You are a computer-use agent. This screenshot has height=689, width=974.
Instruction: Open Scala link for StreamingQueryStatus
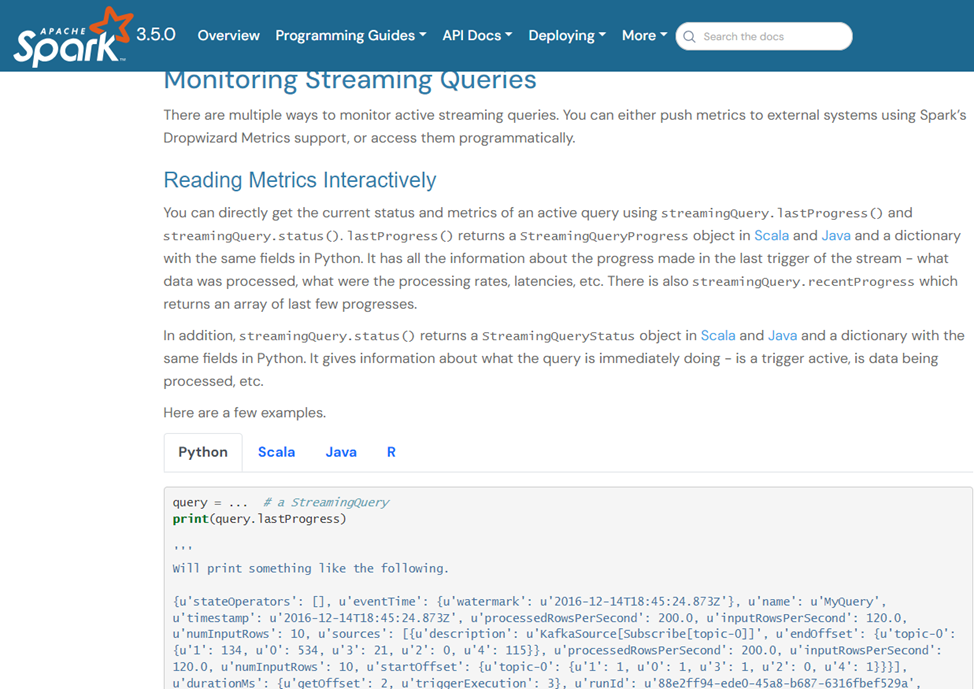pos(718,335)
